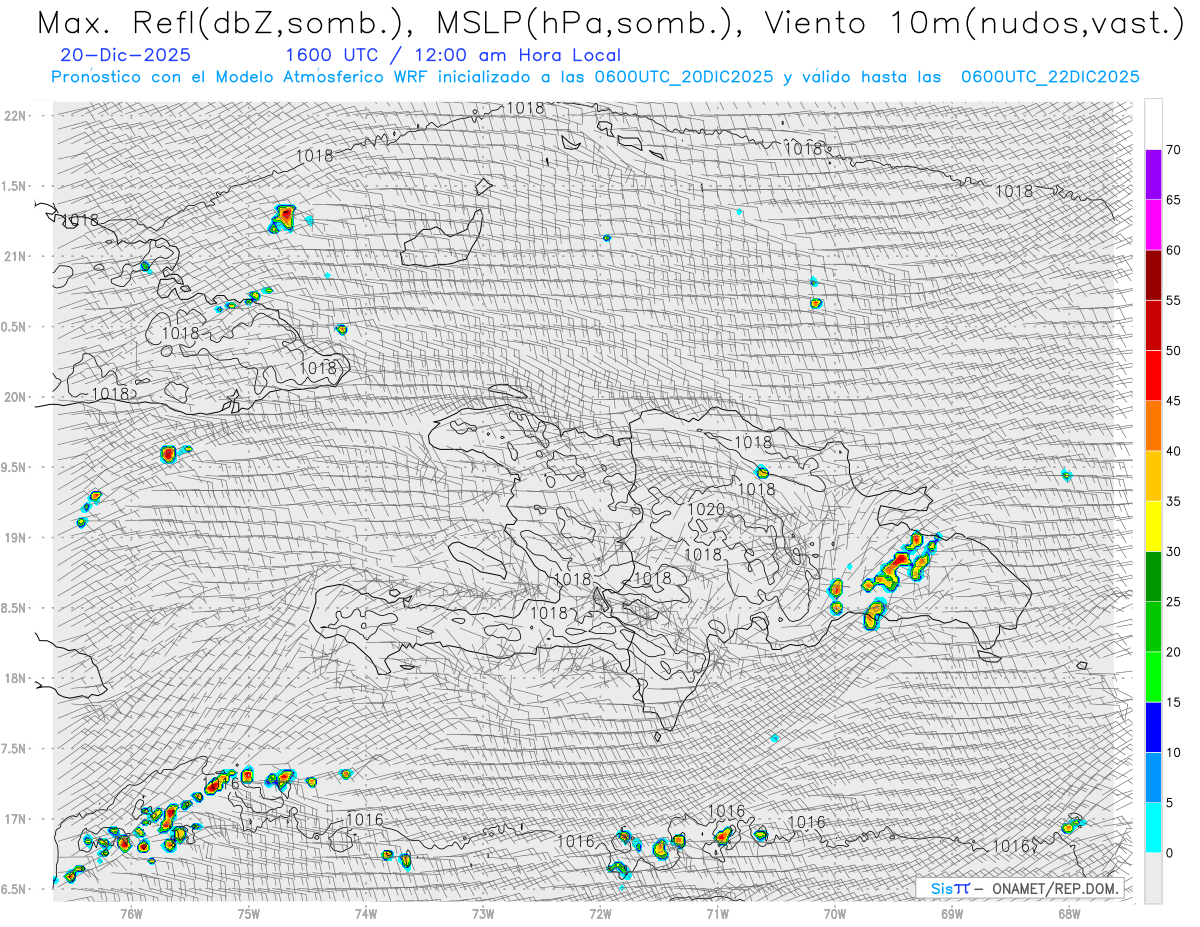Screen dimensions: 1200x927
Task: Click the '74W' longitude axis label
Action: tap(366, 913)
